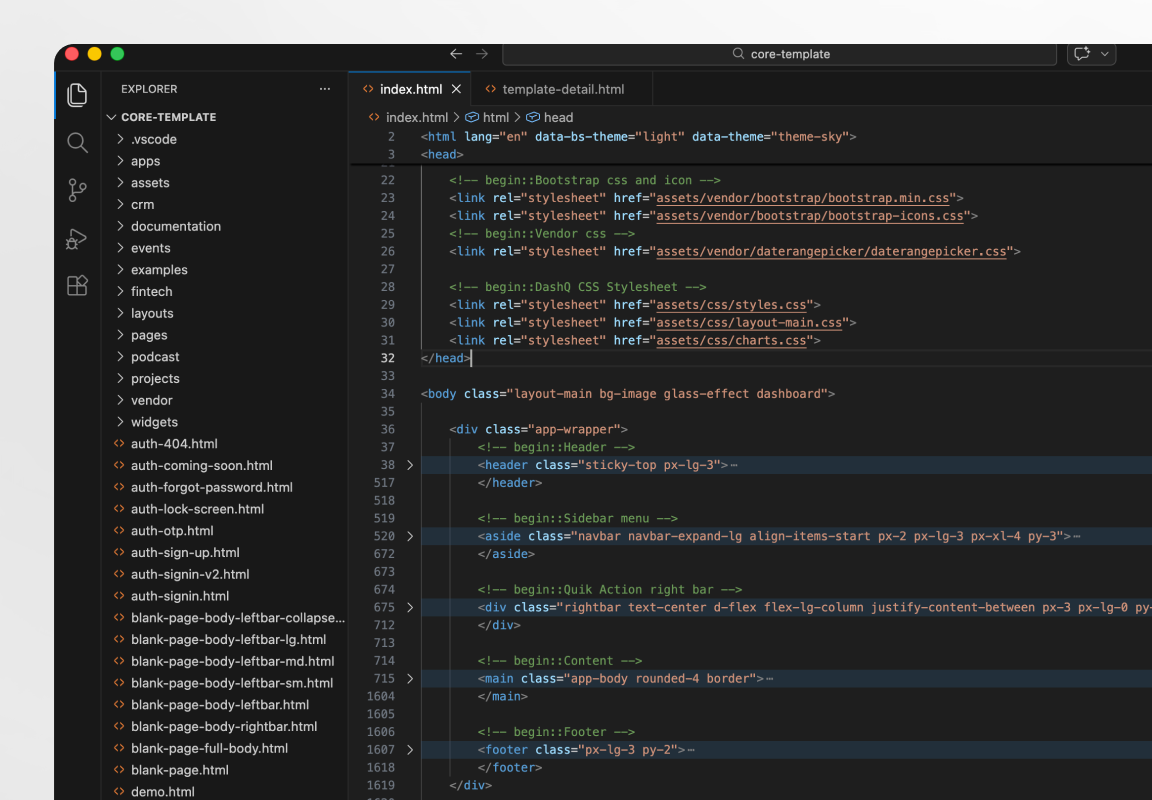Unfold the collapsed header element on line 38
This screenshot has height=800, width=1152.
(409, 464)
